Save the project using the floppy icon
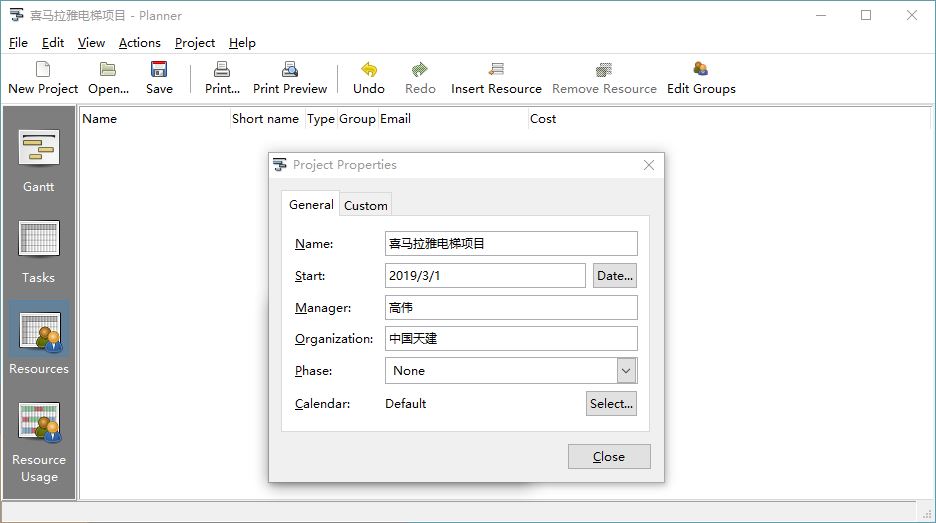This screenshot has height=523, width=936. tap(159, 69)
